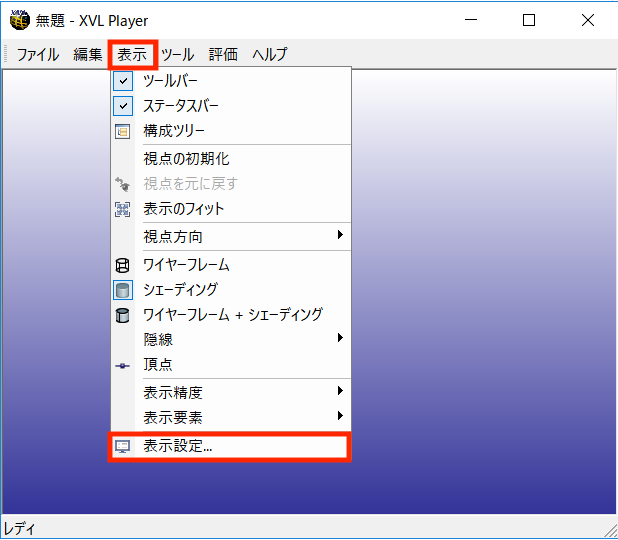Image resolution: width=618 pixels, height=540 pixels.
Task: Open 視点方向 menu entry
Action: (x=231, y=236)
